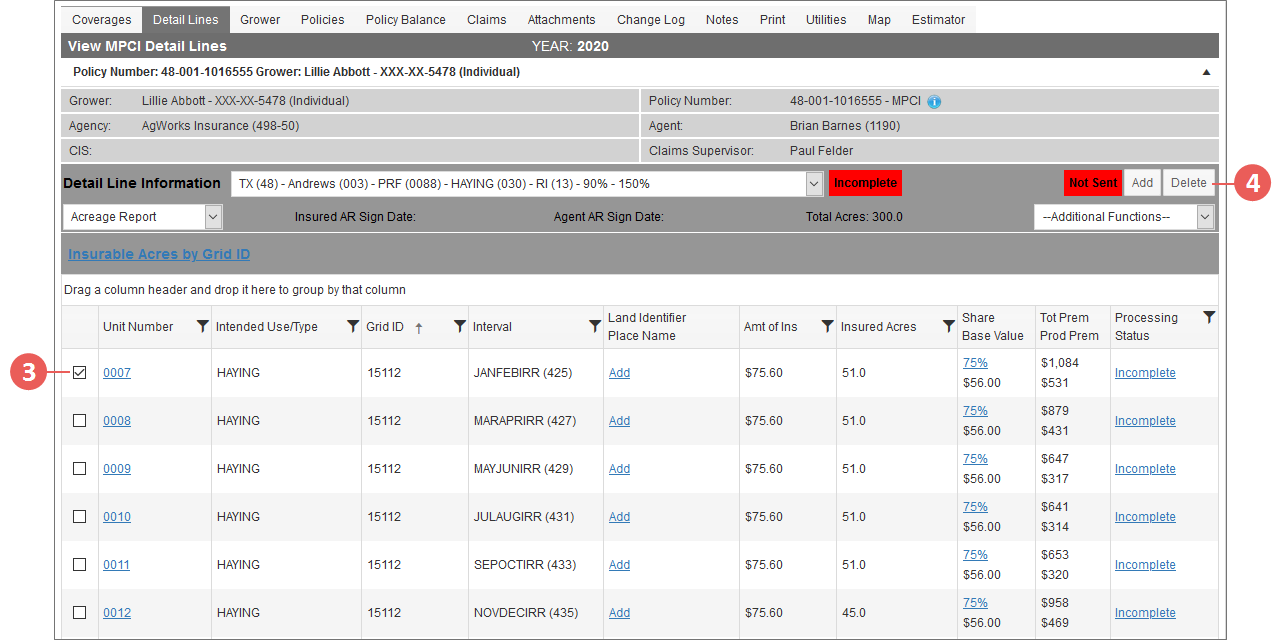Check the checkbox for unit 0008
Viewport: 1282px width, 640px height.
[80, 421]
